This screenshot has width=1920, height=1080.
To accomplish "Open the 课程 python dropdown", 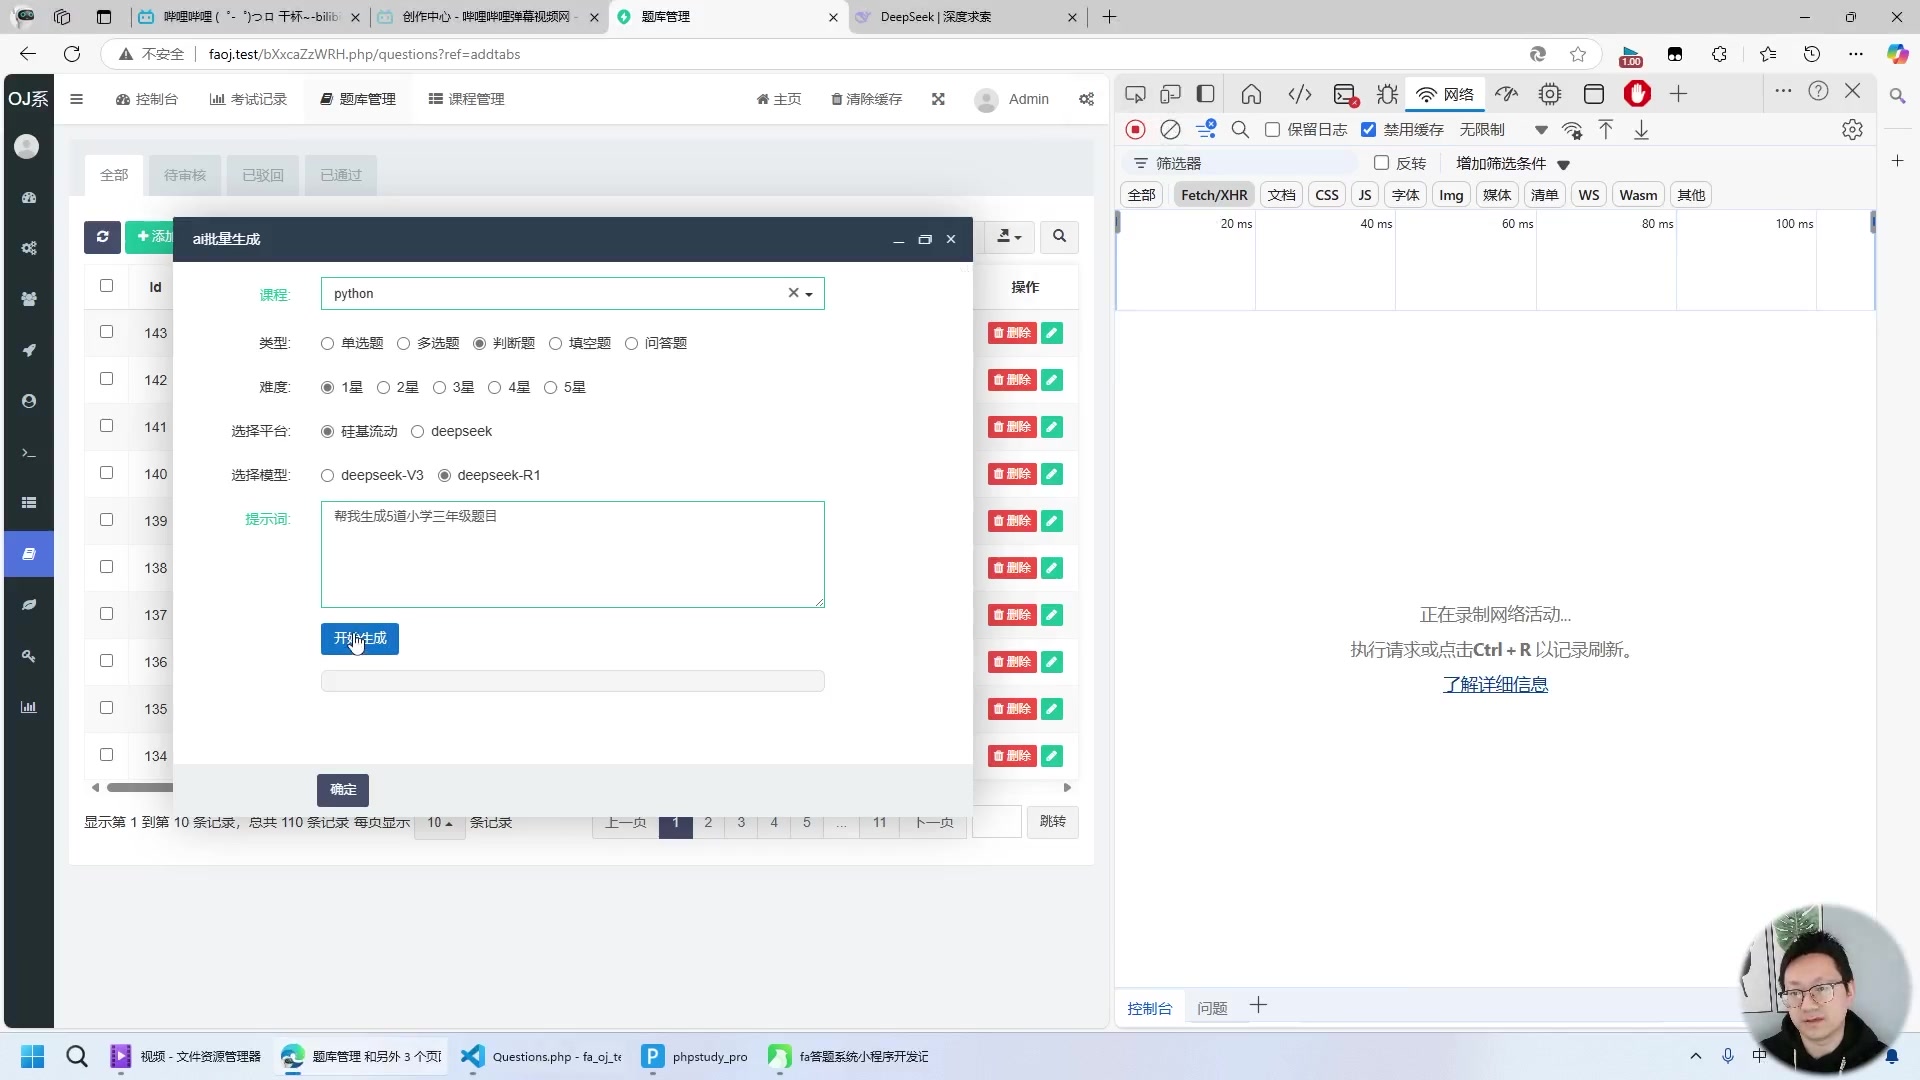I will coord(572,294).
